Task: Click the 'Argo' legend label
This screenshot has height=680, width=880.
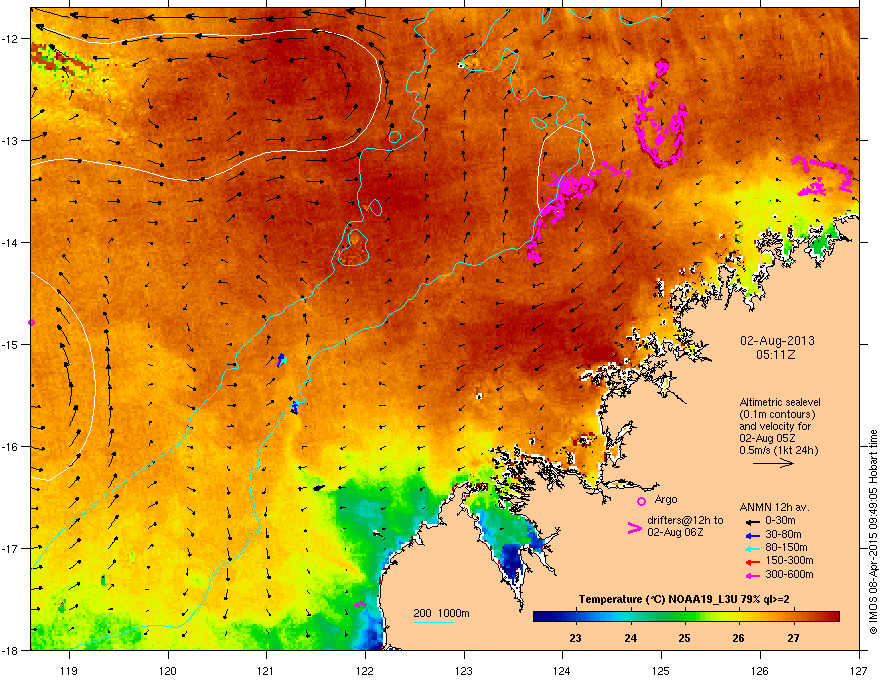Action: point(666,499)
